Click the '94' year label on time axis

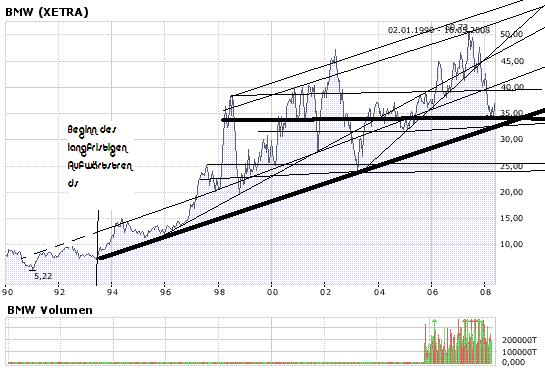(x=112, y=292)
